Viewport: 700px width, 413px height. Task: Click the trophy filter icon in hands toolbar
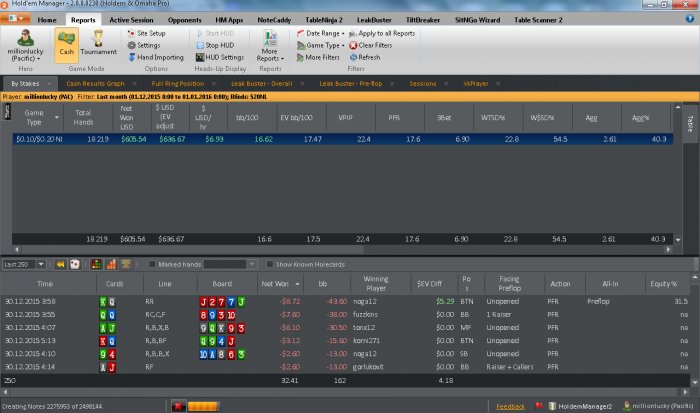126,264
